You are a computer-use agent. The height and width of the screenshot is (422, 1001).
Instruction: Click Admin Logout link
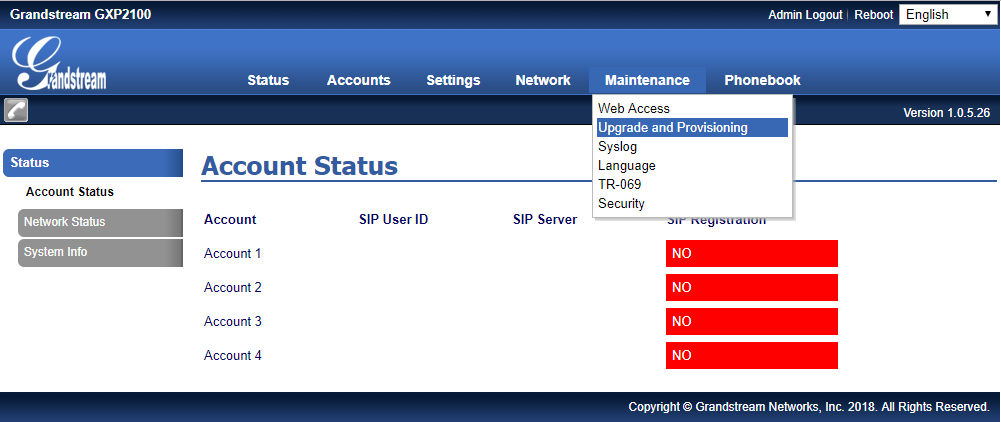coord(805,15)
